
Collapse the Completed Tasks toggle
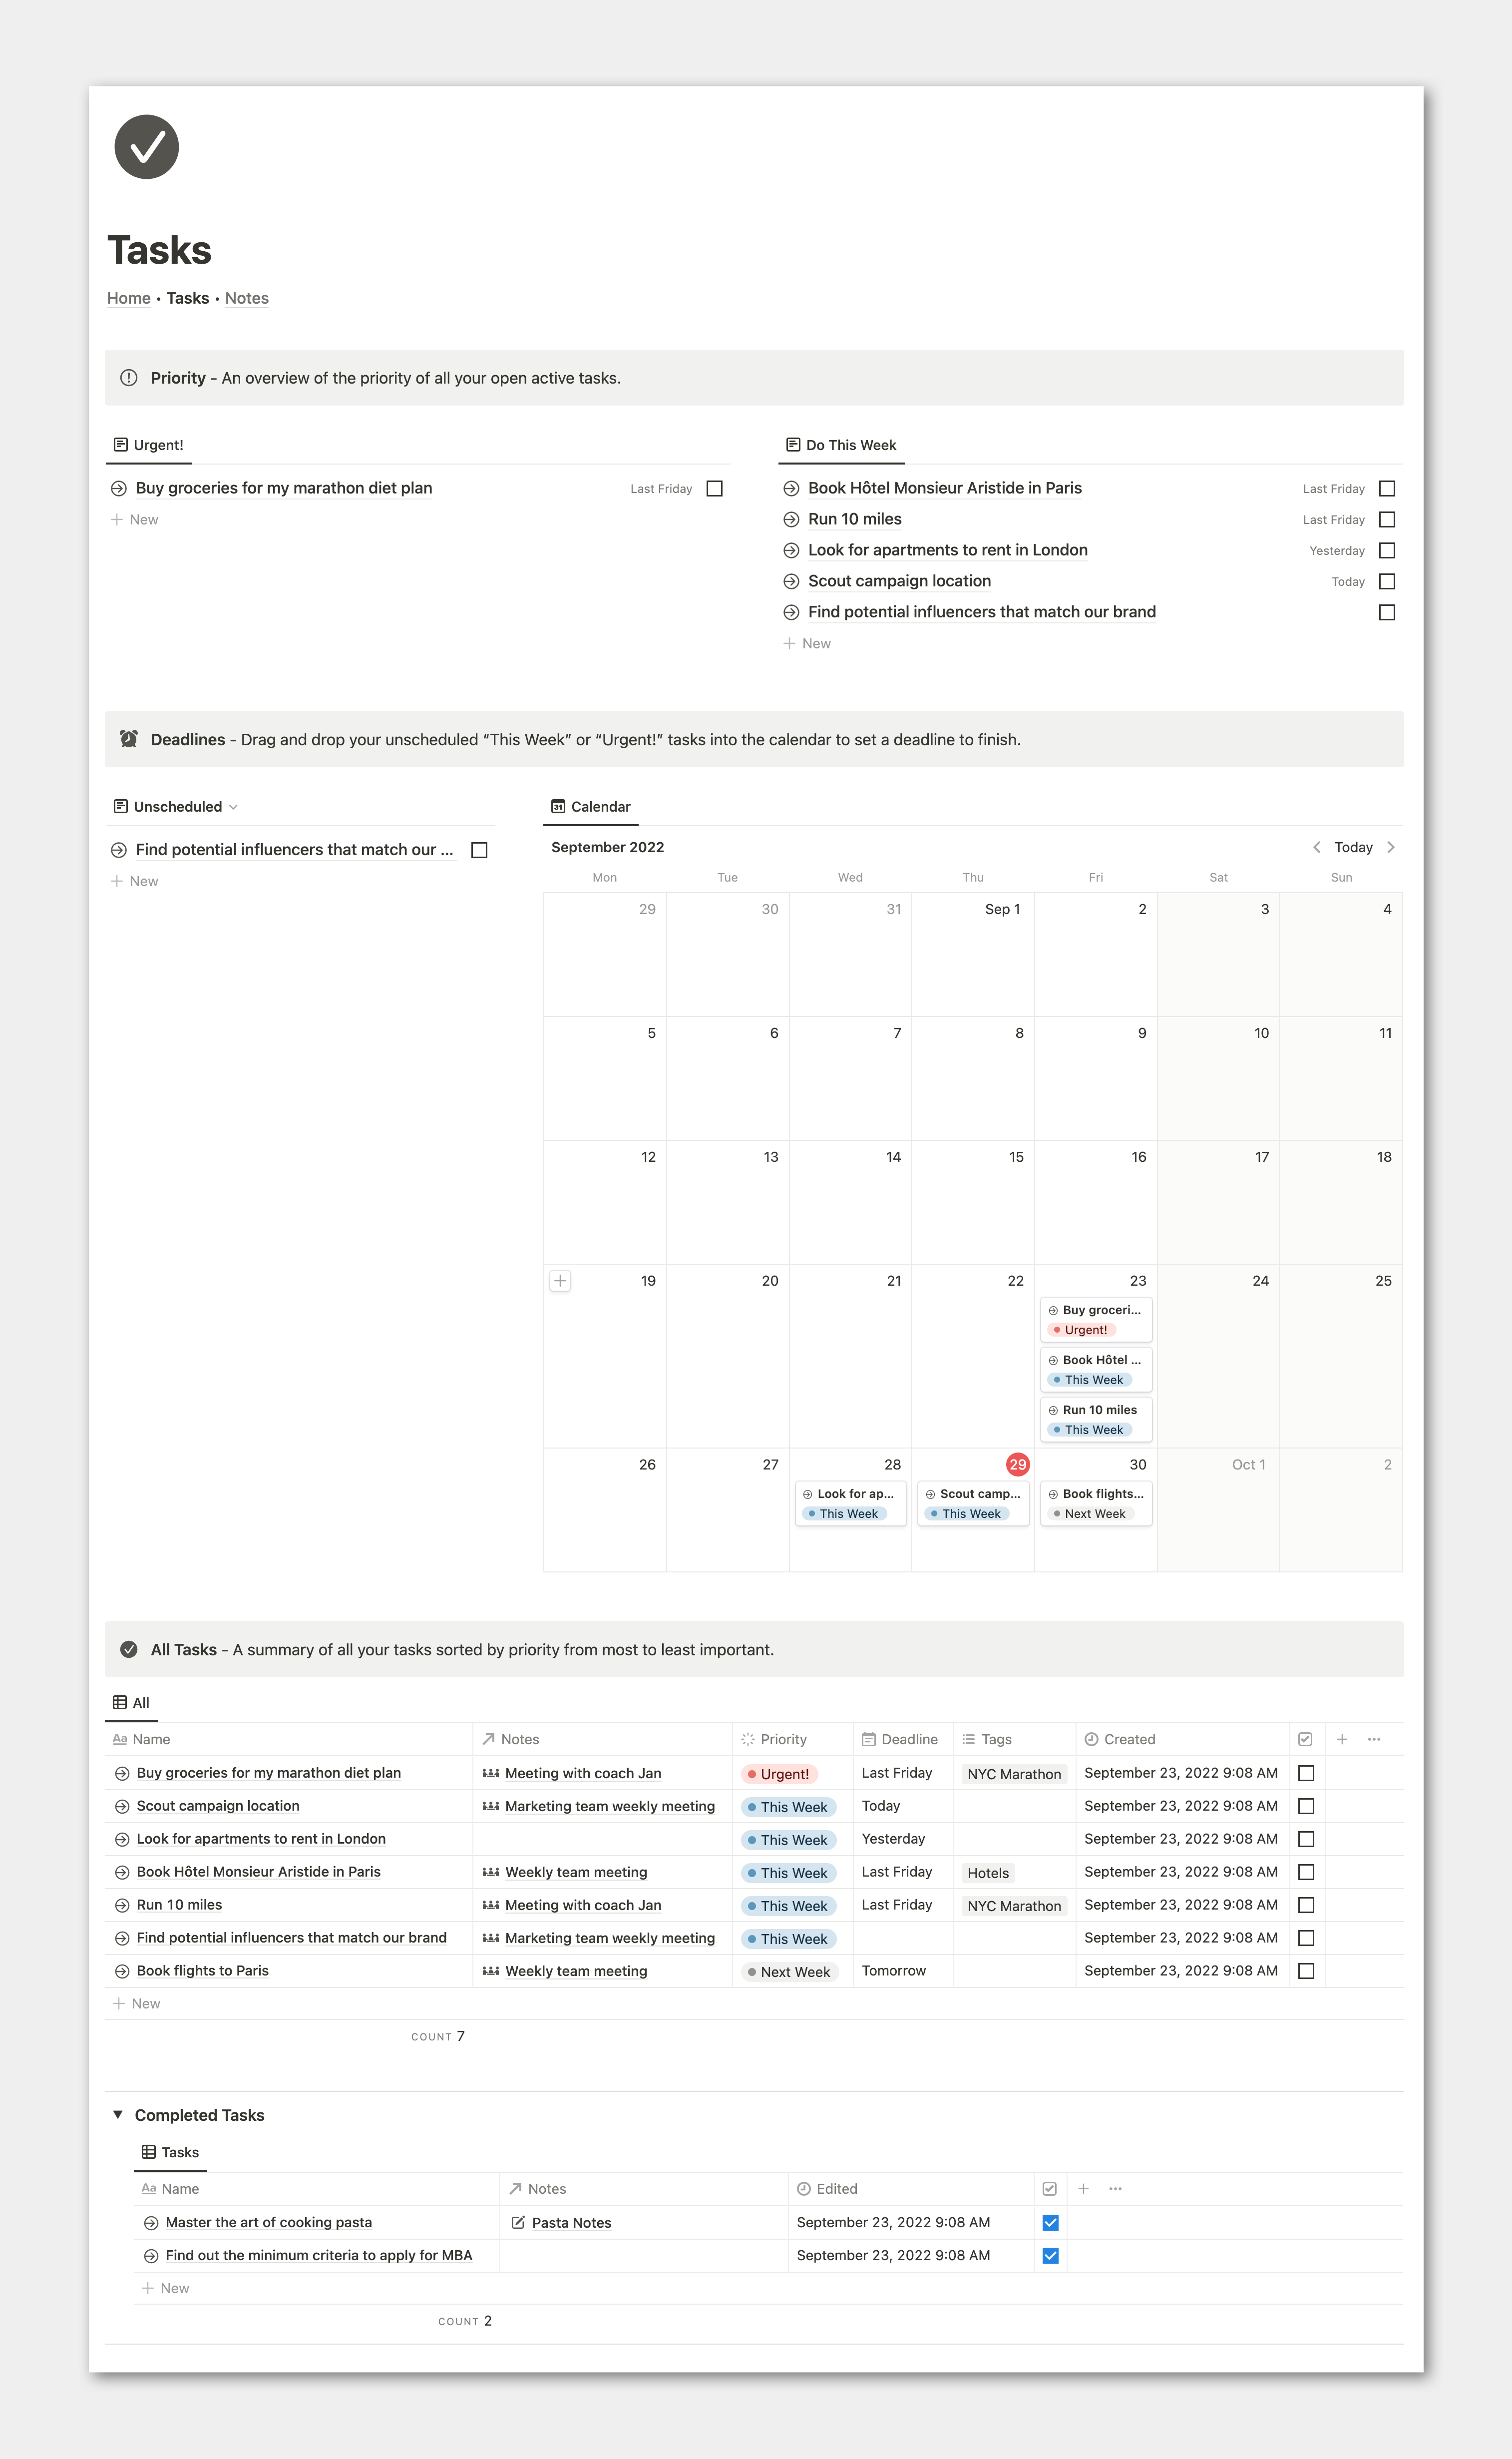point(118,2114)
